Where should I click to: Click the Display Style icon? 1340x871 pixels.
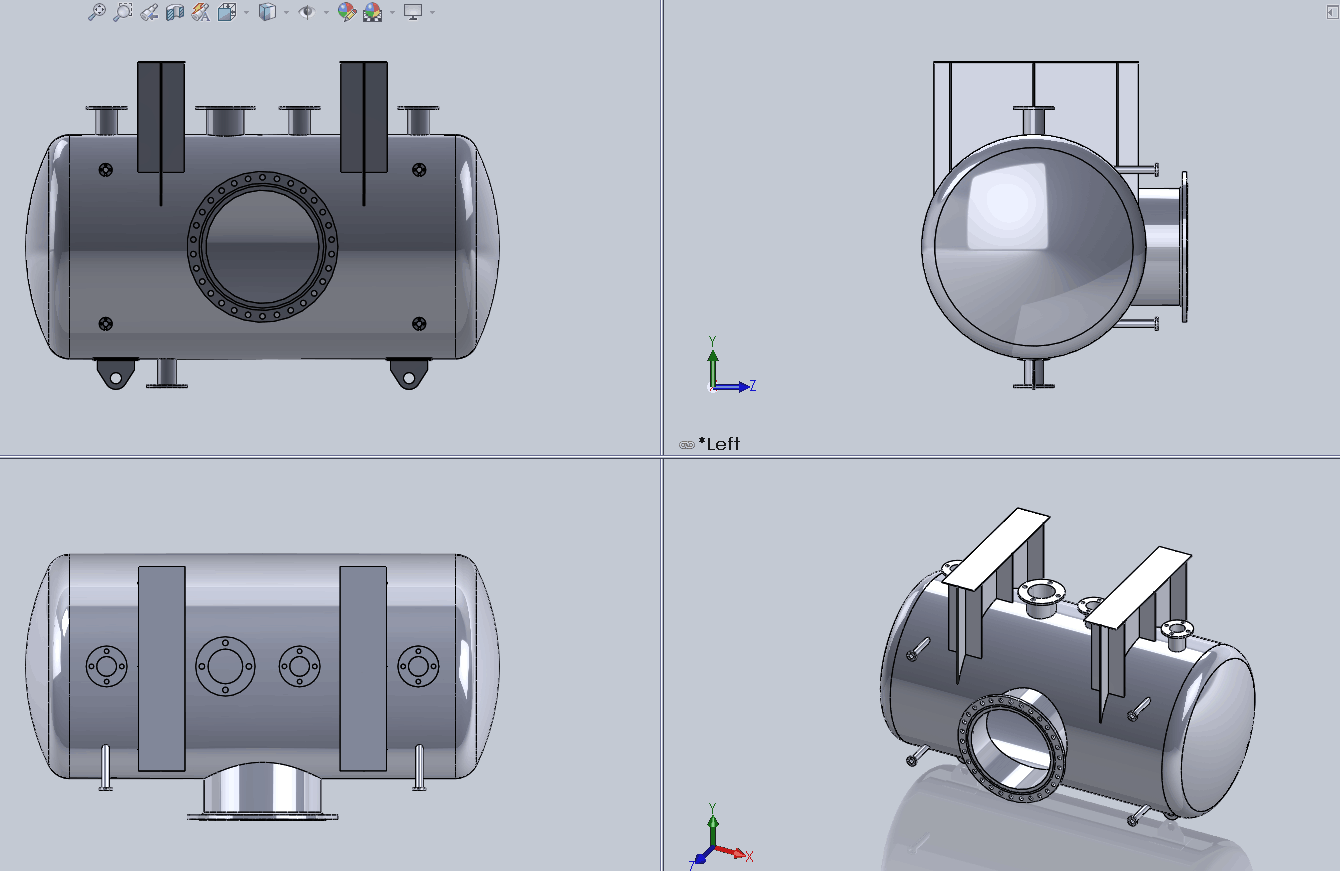[x=267, y=12]
